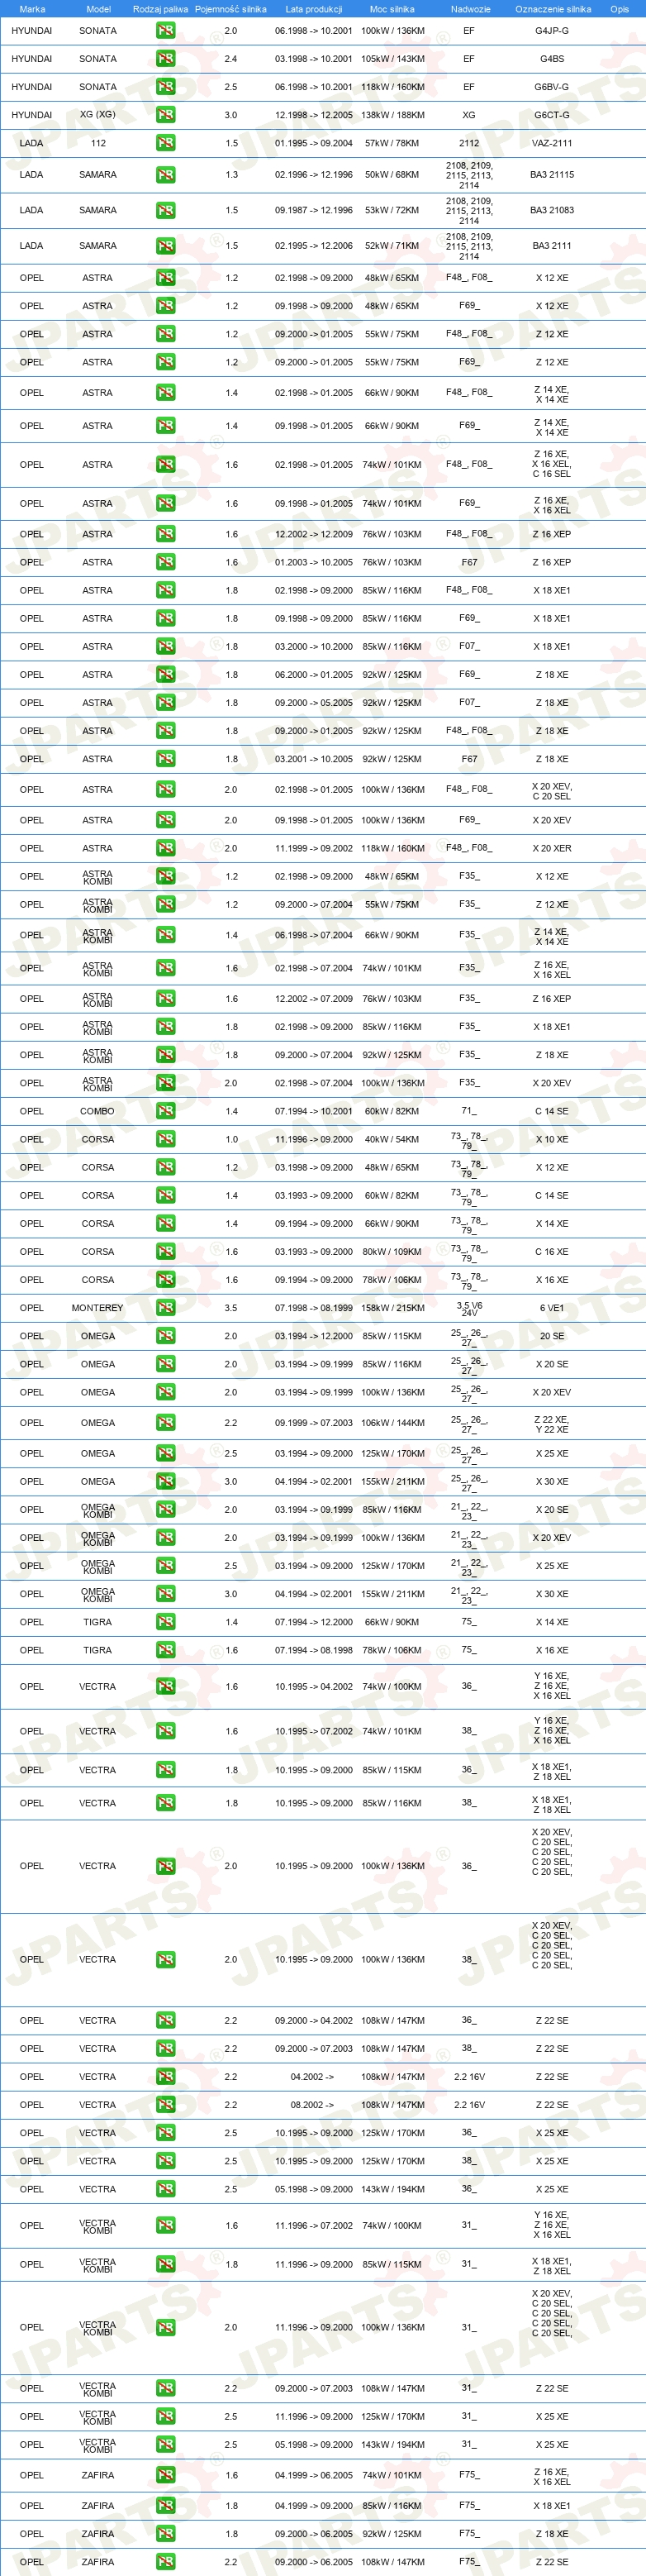This screenshot has height=2576, width=646.
Task: Select the 6 VE1 engine code cell
Action: pos(552,1308)
